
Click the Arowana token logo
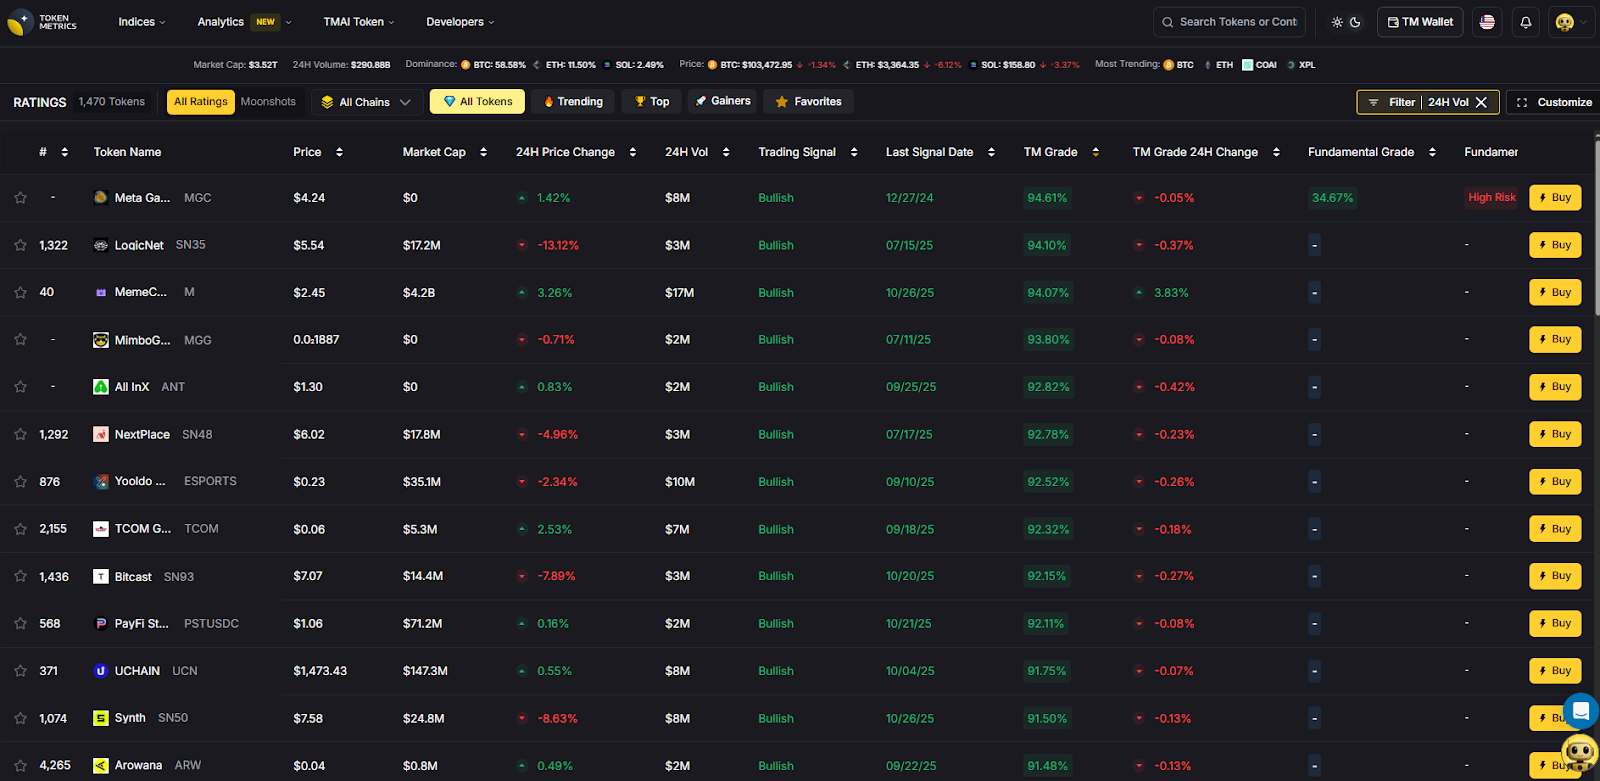tap(101, 765)
